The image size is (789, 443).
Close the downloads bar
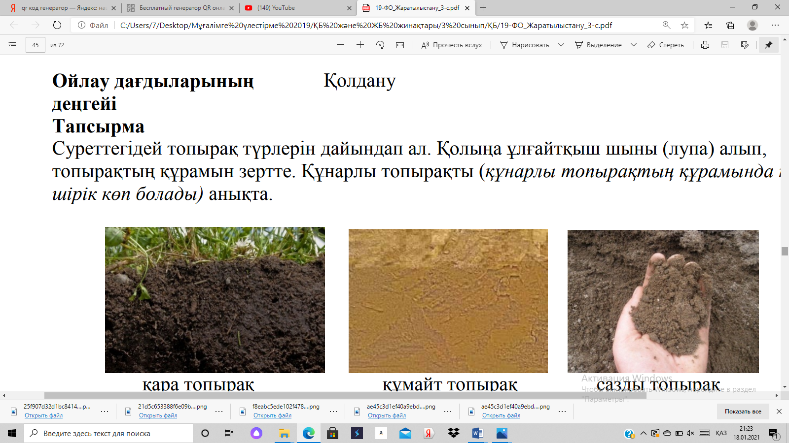click(x=779, y=411)
